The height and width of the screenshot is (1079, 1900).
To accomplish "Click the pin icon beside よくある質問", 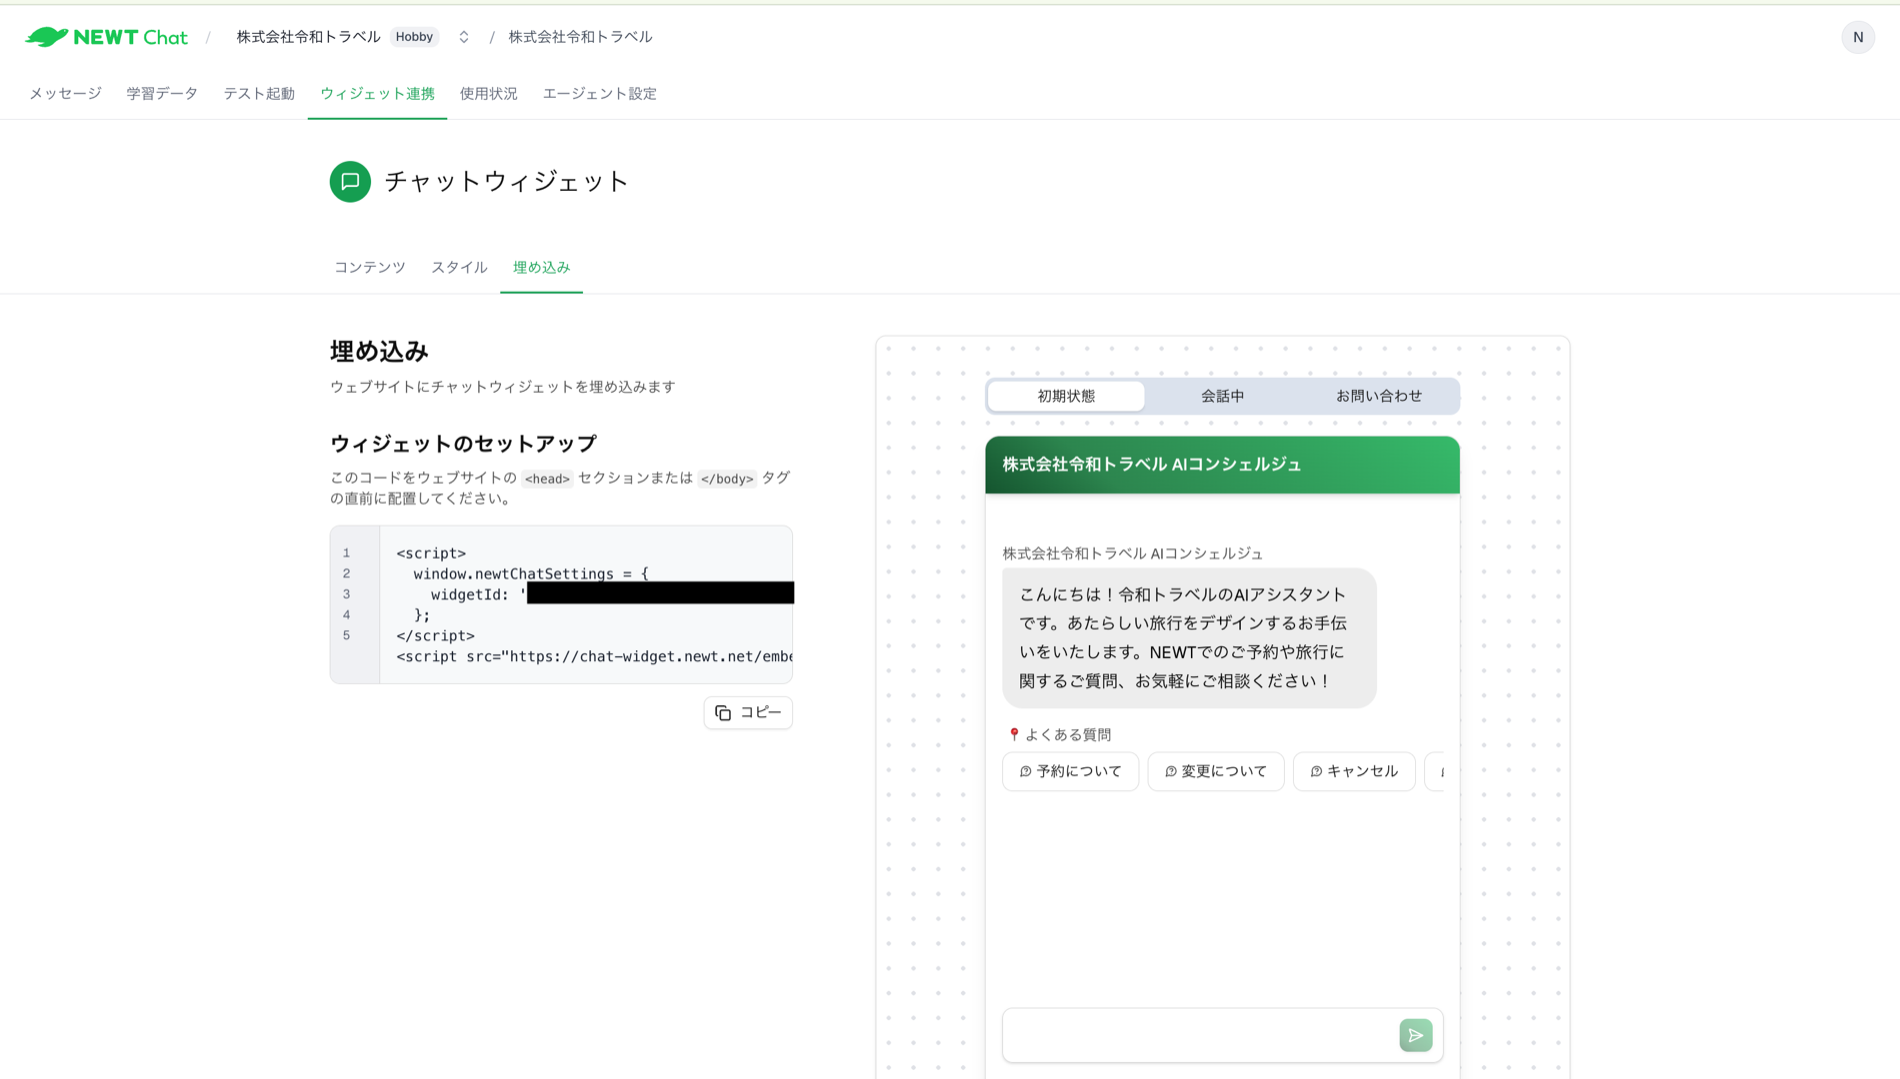I will point(1012,733).
